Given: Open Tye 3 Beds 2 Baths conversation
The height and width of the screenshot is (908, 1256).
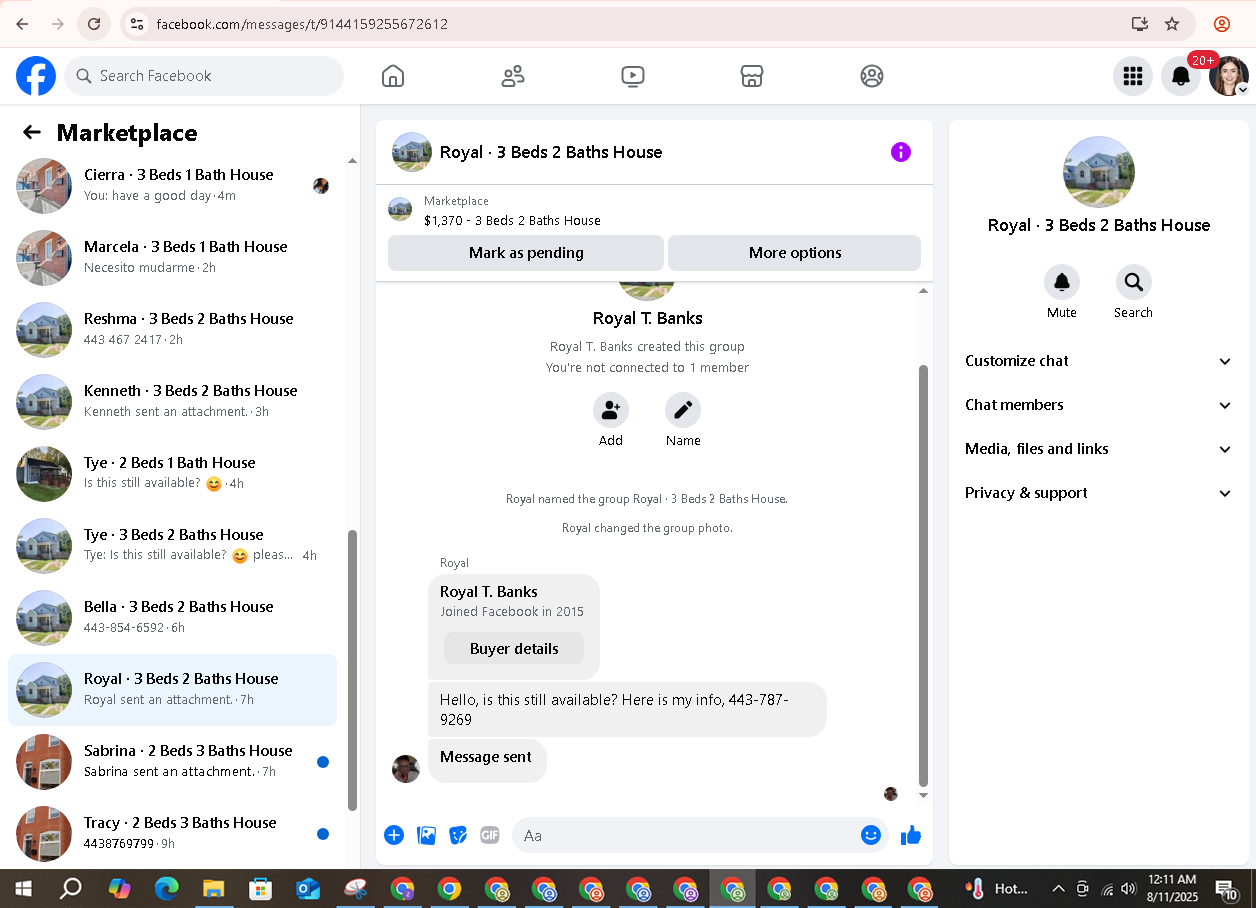Looking at the screenshot, I should [x=172, y=546].
